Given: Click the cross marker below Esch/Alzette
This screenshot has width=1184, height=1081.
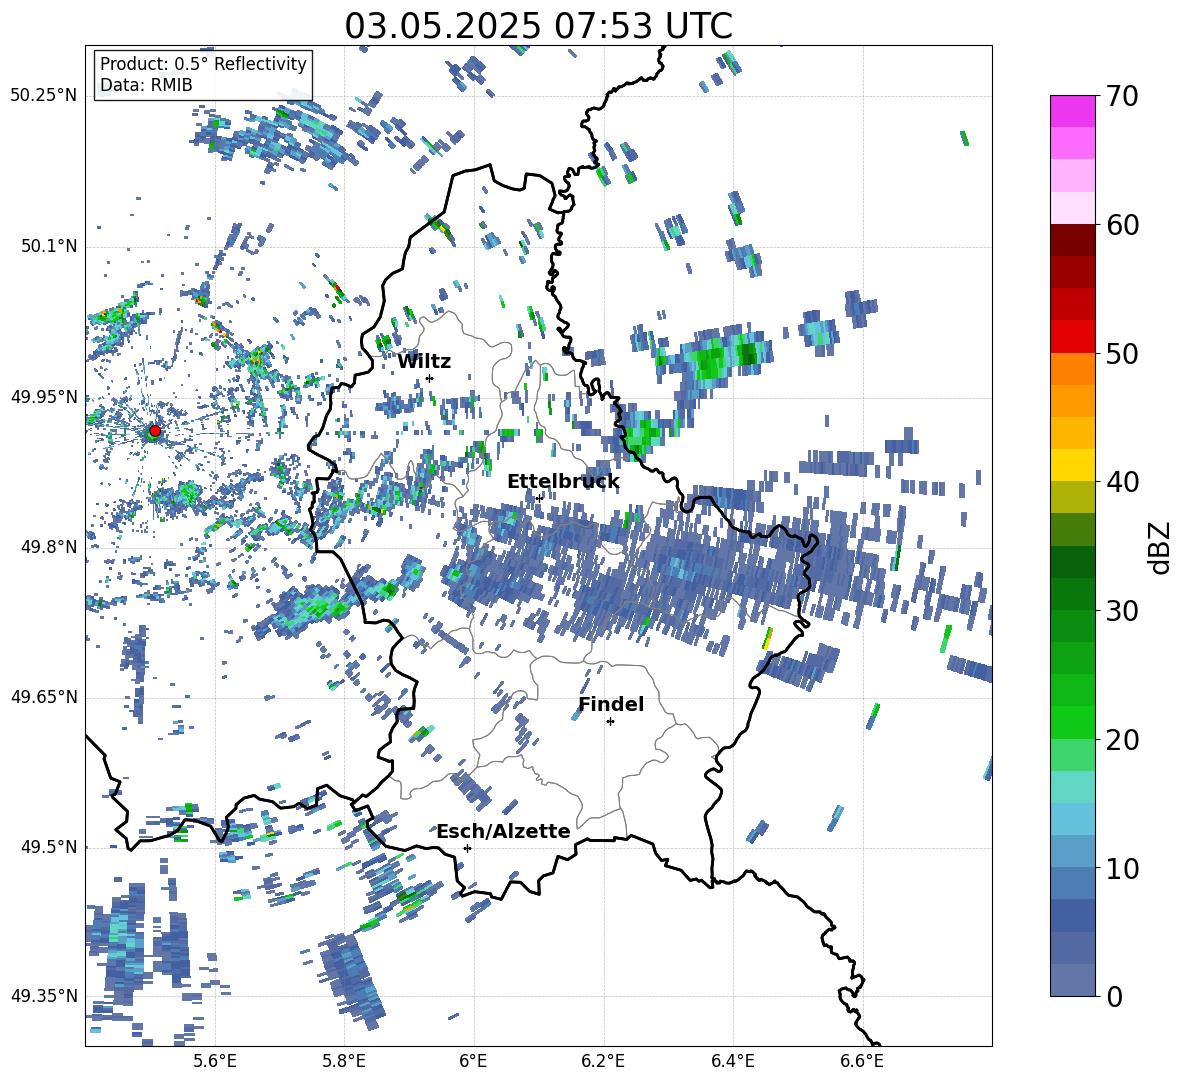Looking at the screenshot, I should tap(467, 848).
